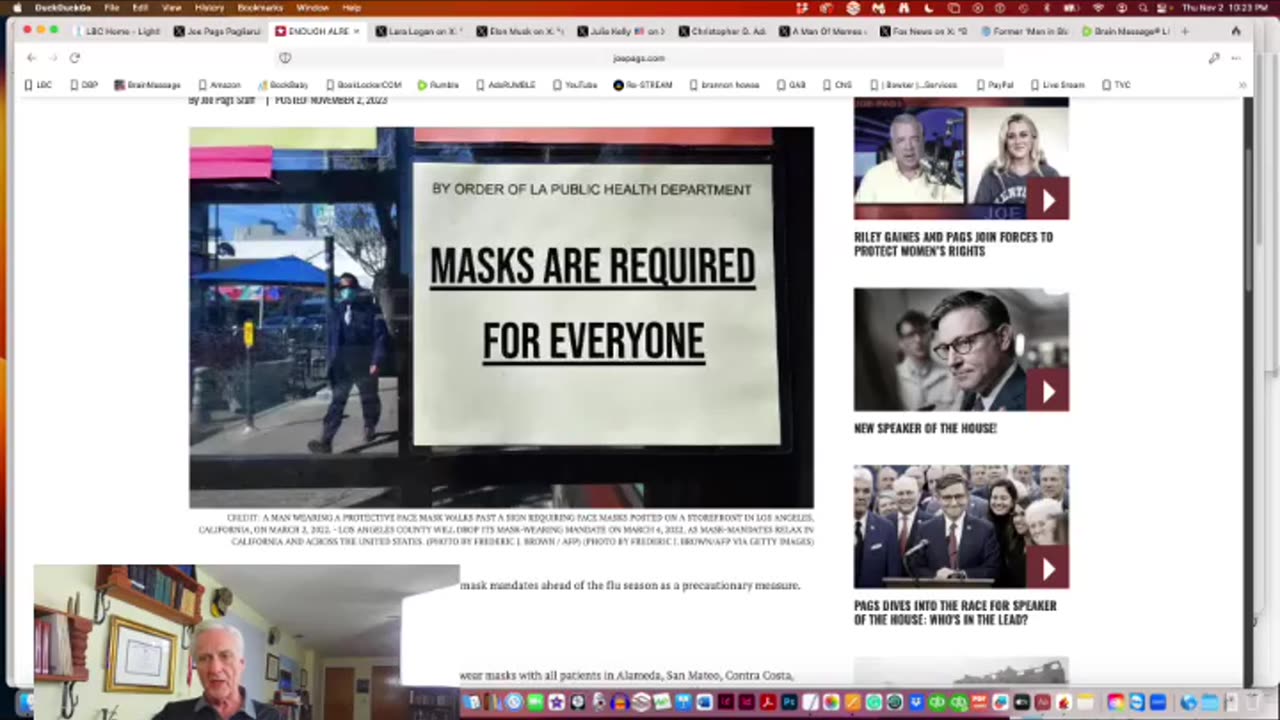Go back with the browser back arrow
The image size is (1280, 720).
click(31, 58)
